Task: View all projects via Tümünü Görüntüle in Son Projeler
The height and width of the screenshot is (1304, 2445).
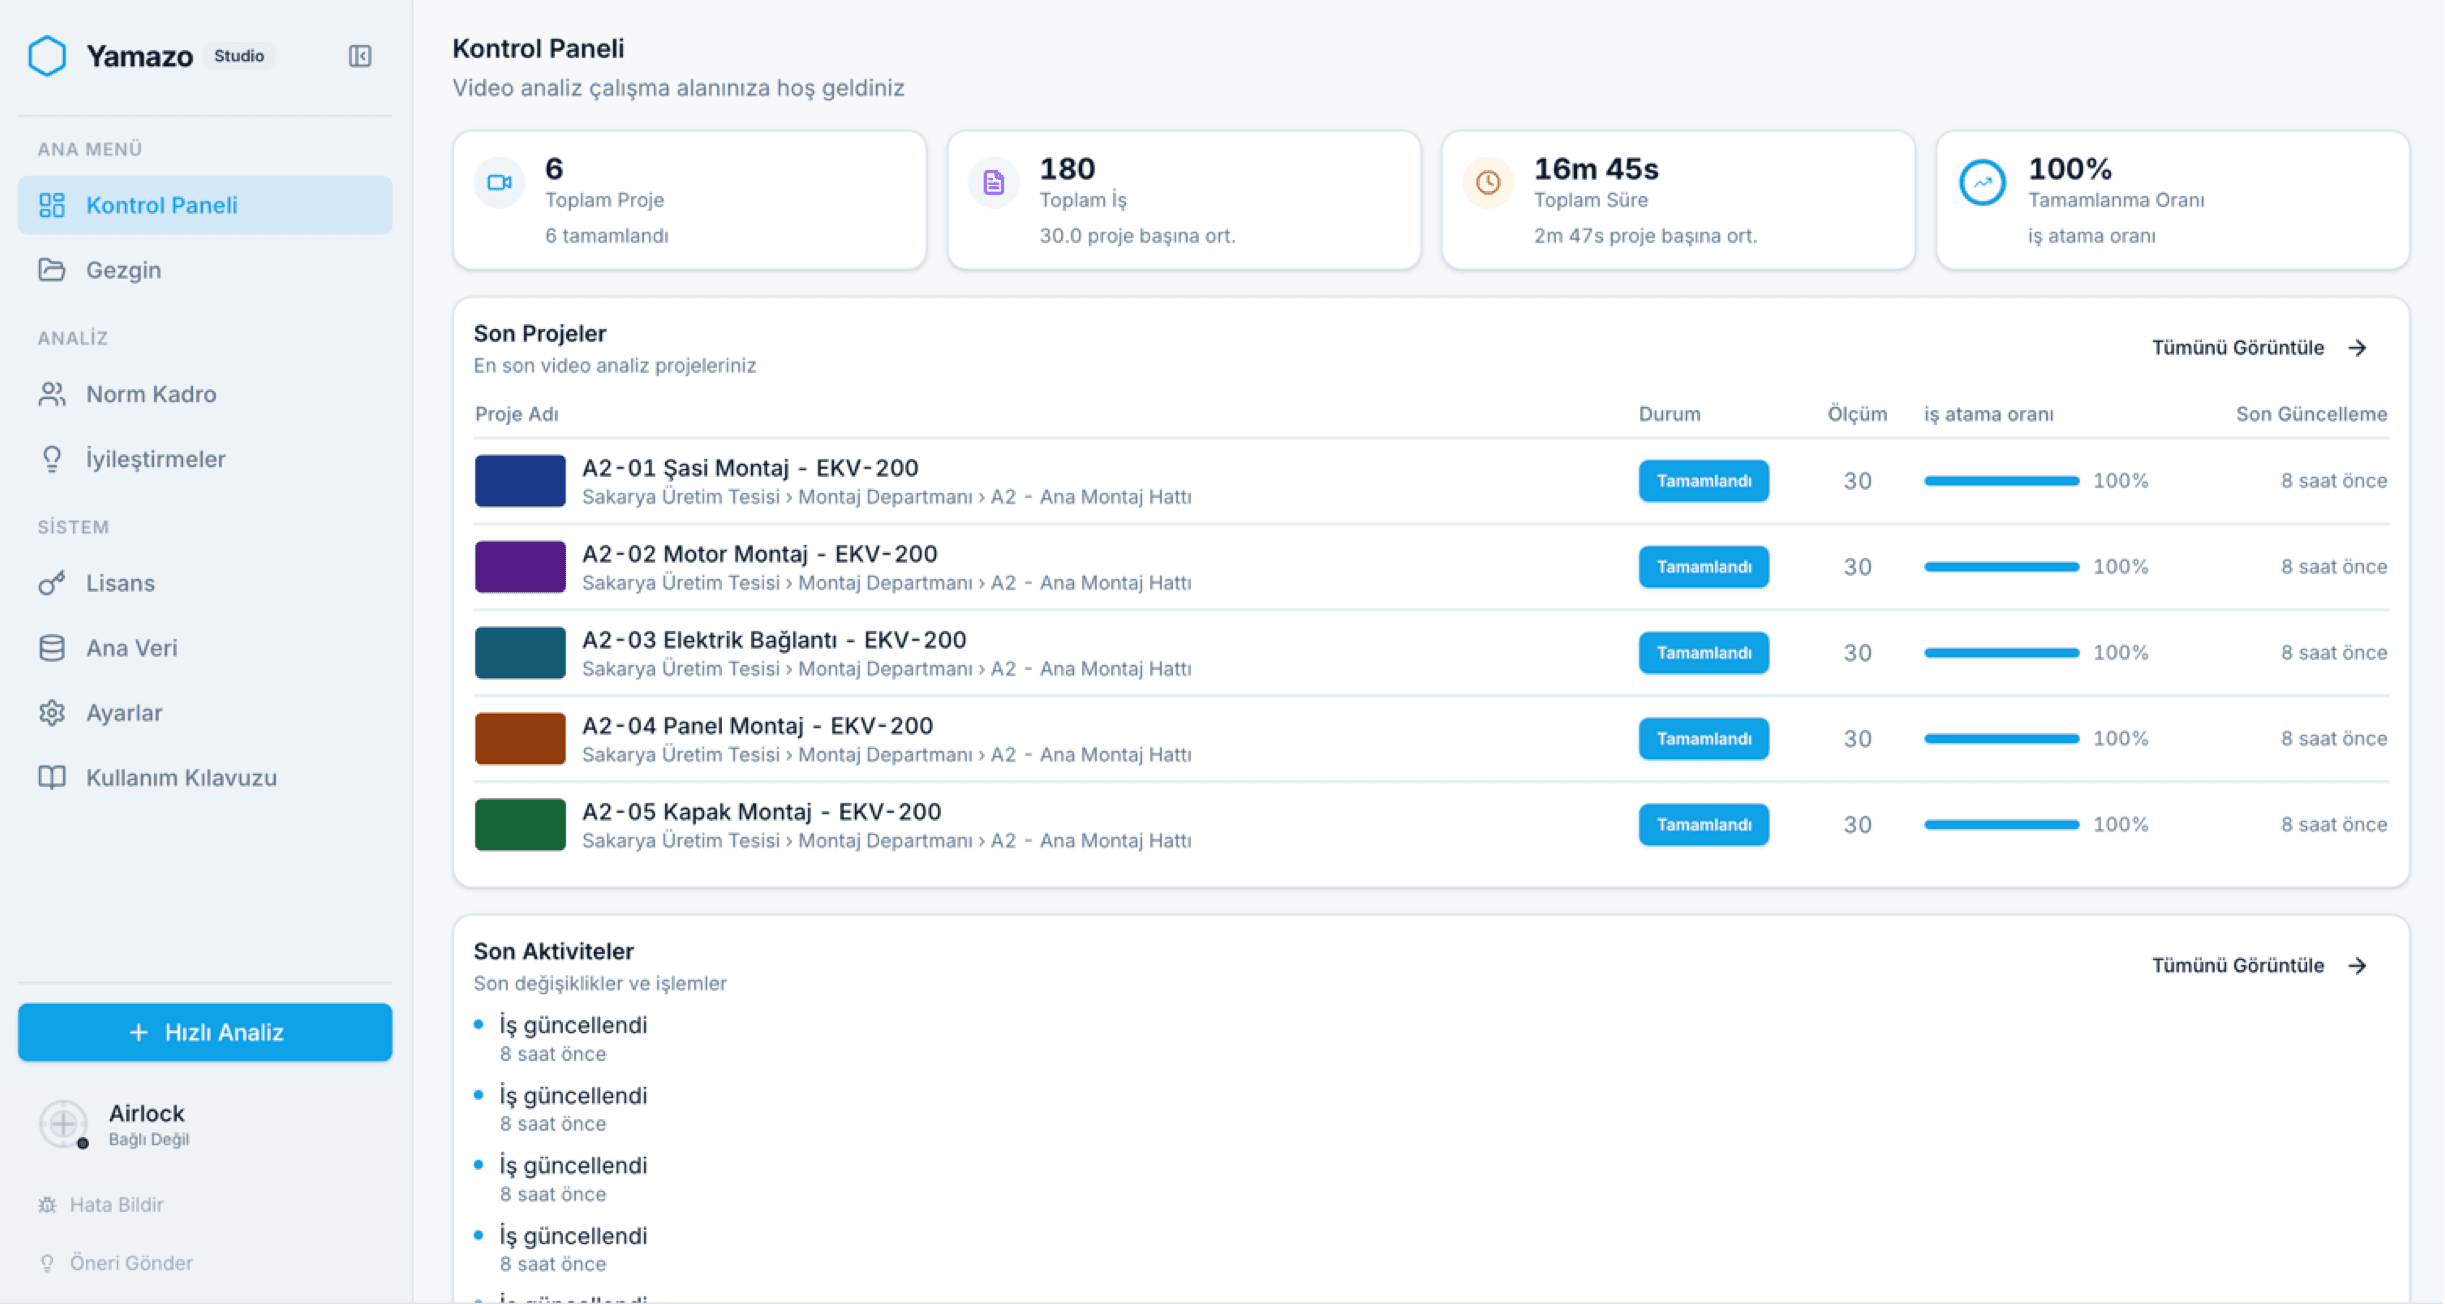Action: (x=2259, y=348)
